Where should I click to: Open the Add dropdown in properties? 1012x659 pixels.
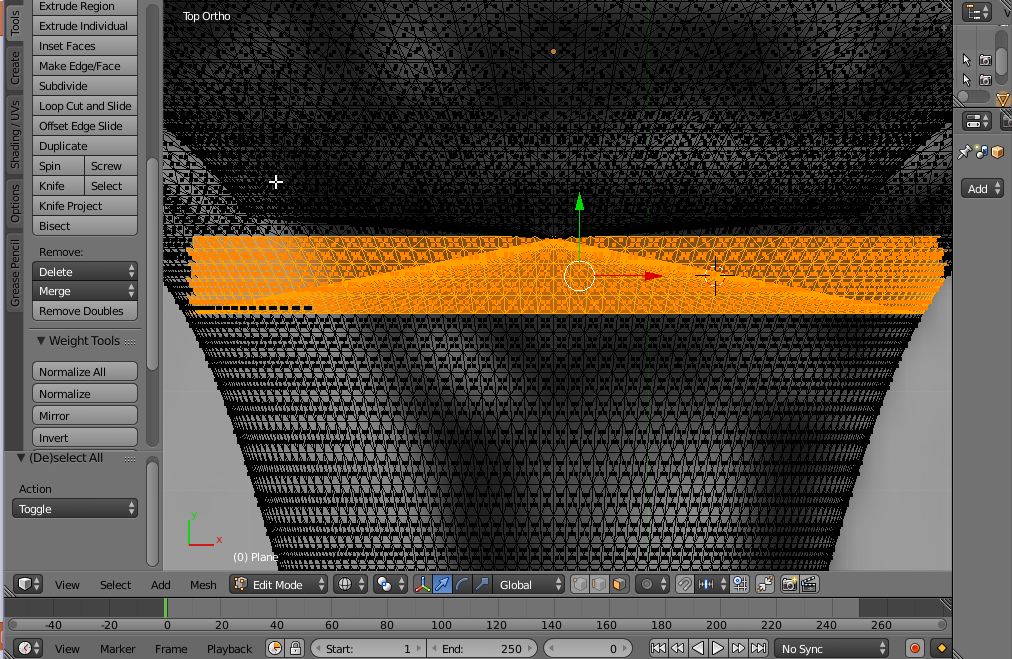coord(982,188)
